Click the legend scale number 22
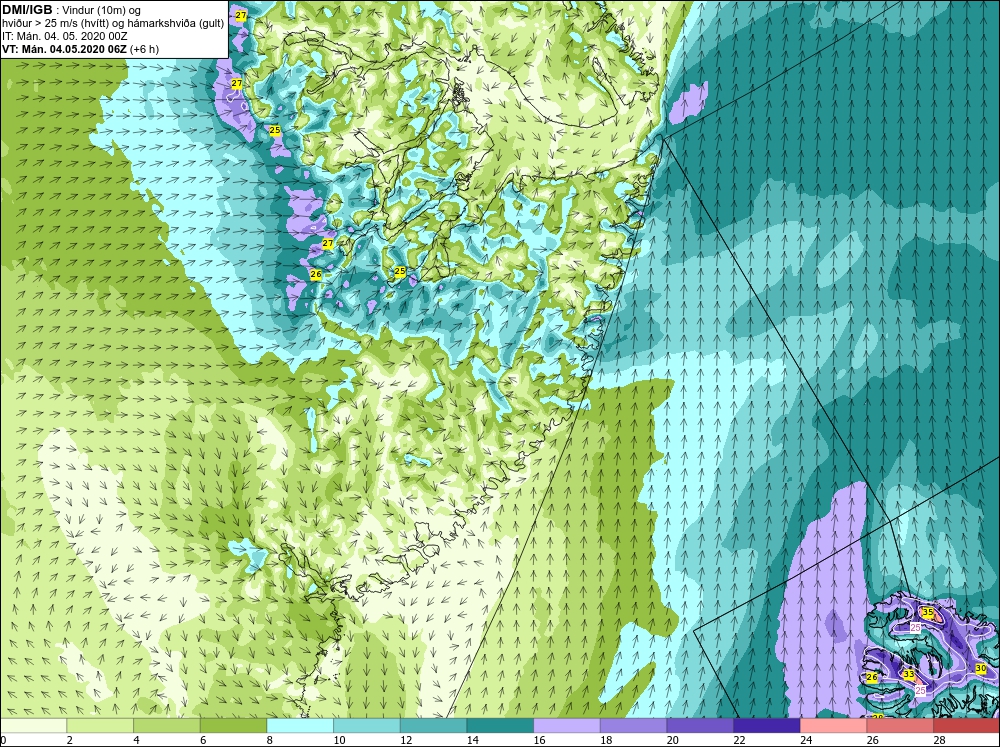 [x=739, y=740]
